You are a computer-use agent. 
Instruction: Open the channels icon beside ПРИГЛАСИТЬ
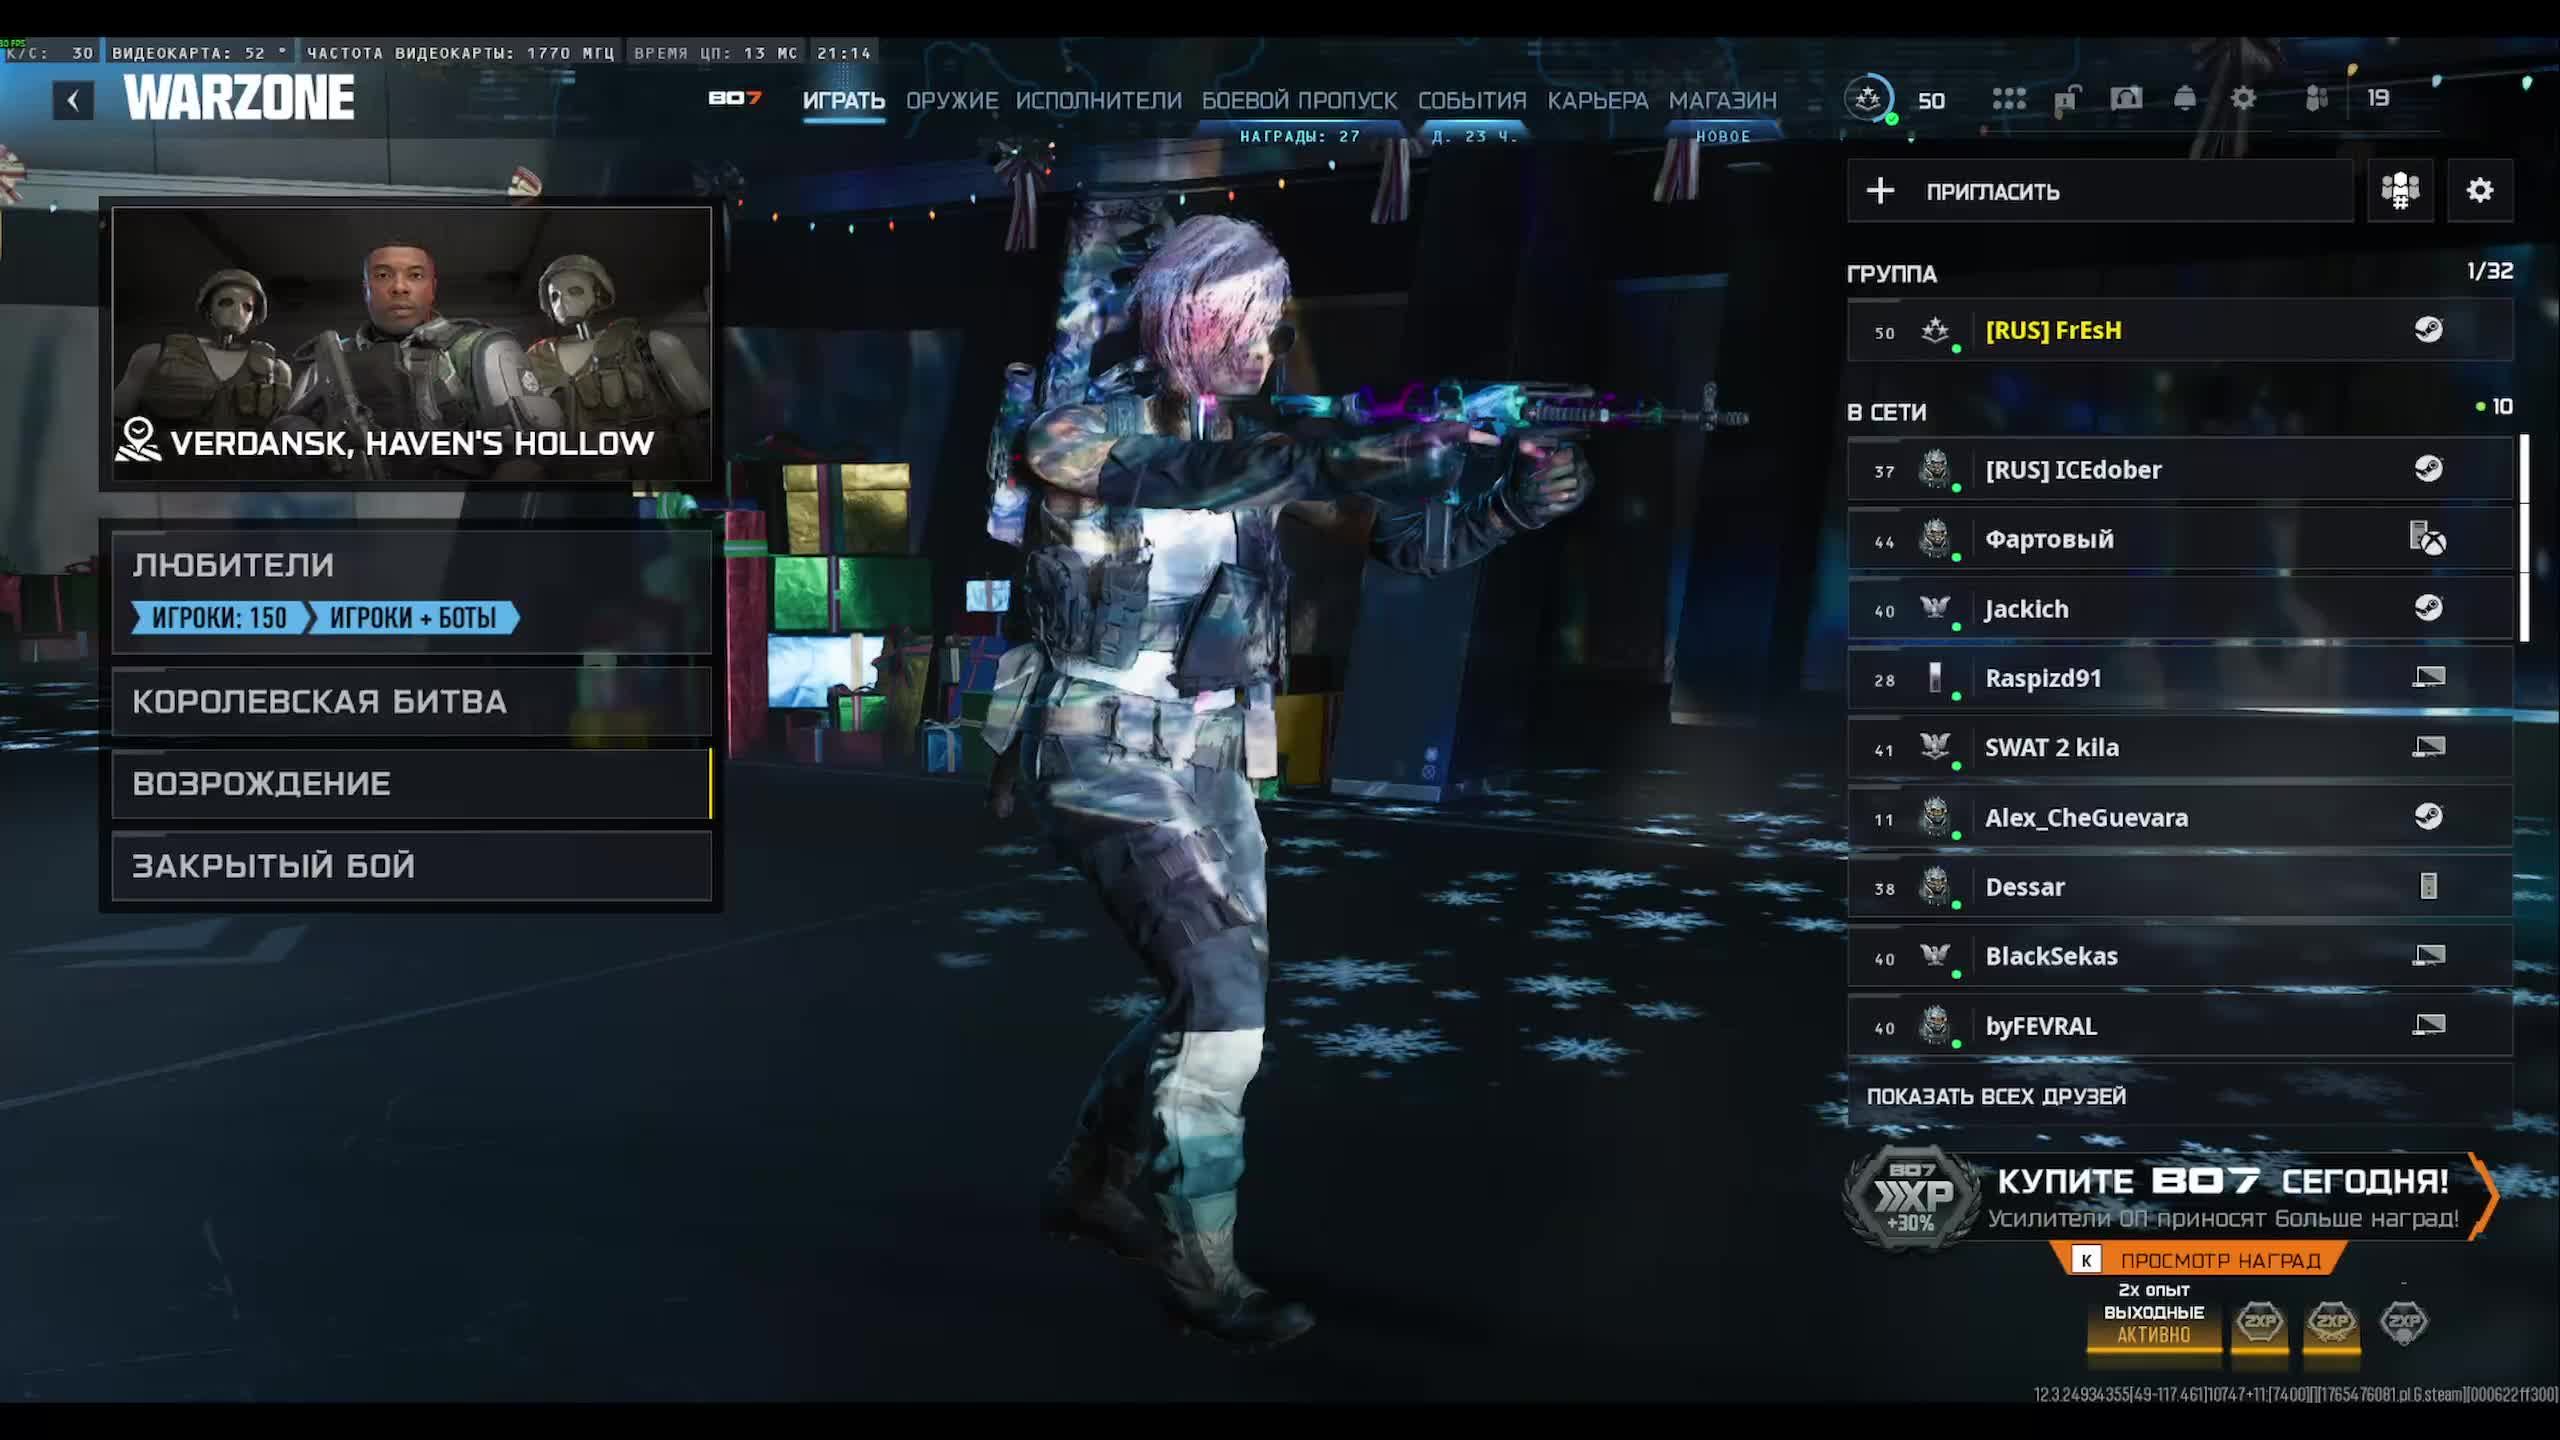coord(2400,191)
